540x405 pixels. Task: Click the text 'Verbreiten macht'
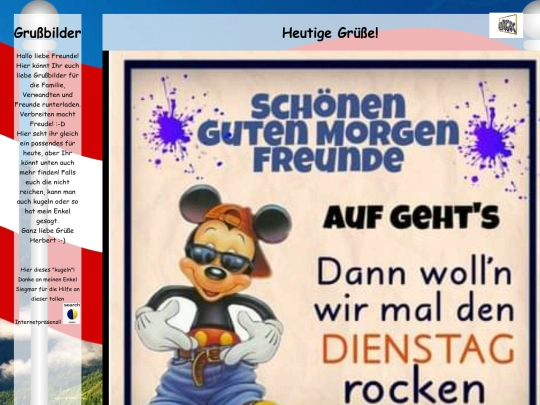(48, 114)
